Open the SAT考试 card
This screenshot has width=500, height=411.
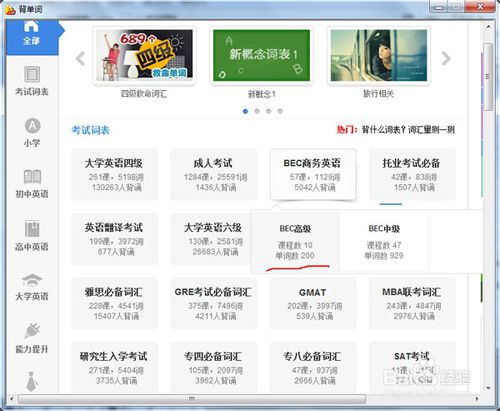tap(412, 367)
